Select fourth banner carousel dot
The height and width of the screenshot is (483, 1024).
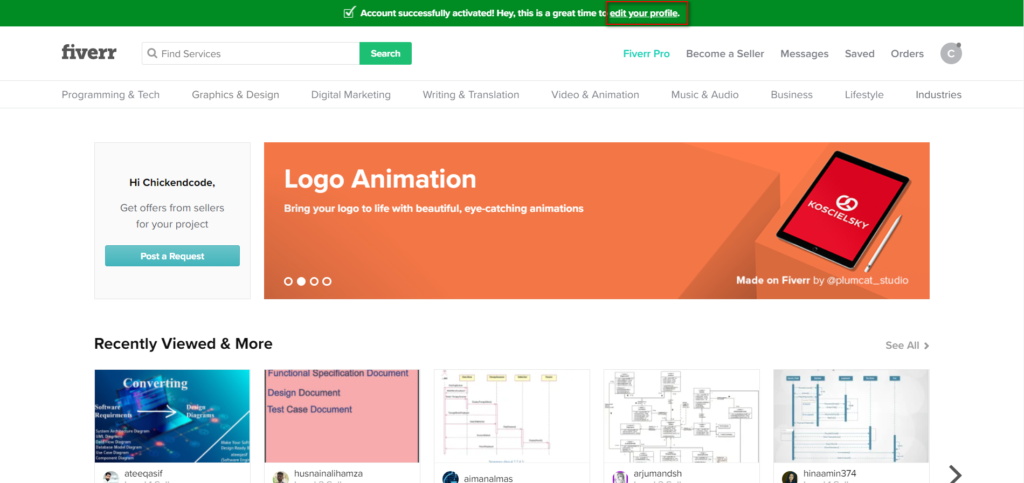coord(327,281)
